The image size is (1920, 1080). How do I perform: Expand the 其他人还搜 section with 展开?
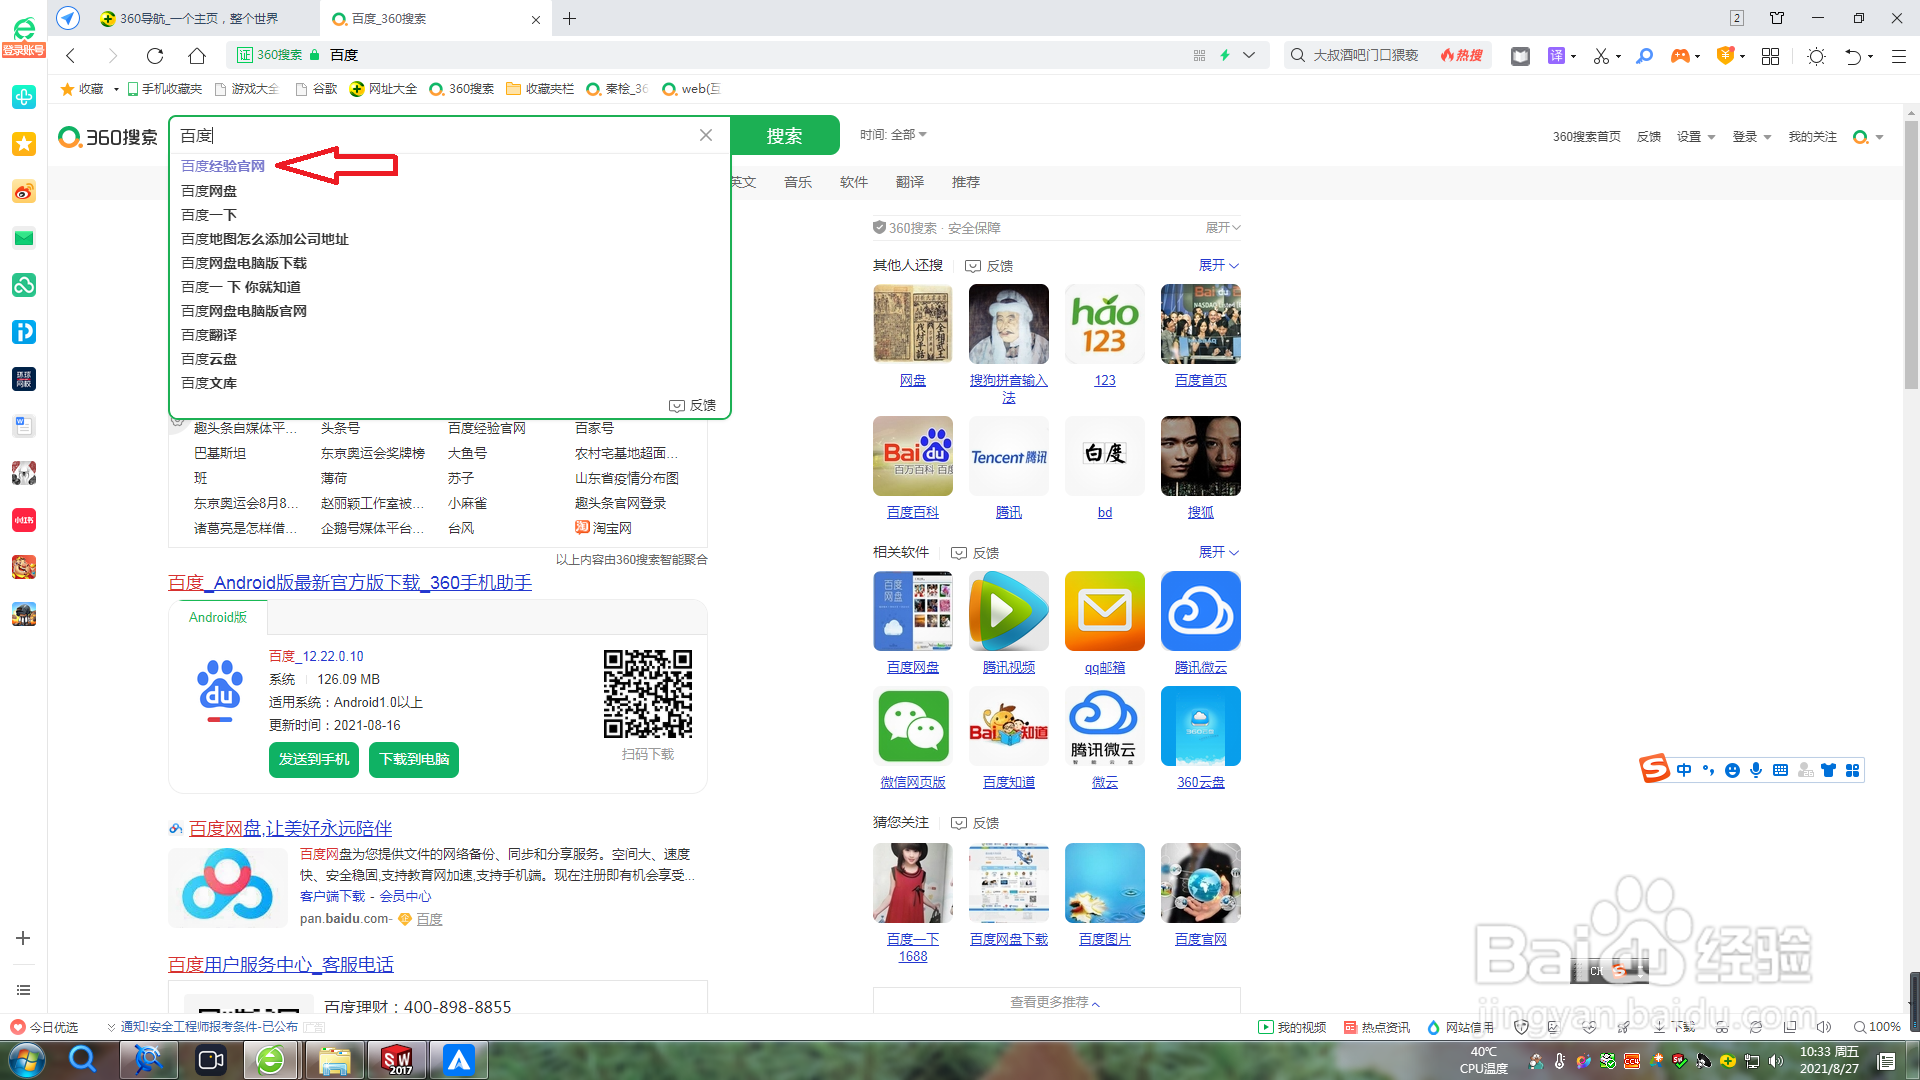pos(1219,265)
